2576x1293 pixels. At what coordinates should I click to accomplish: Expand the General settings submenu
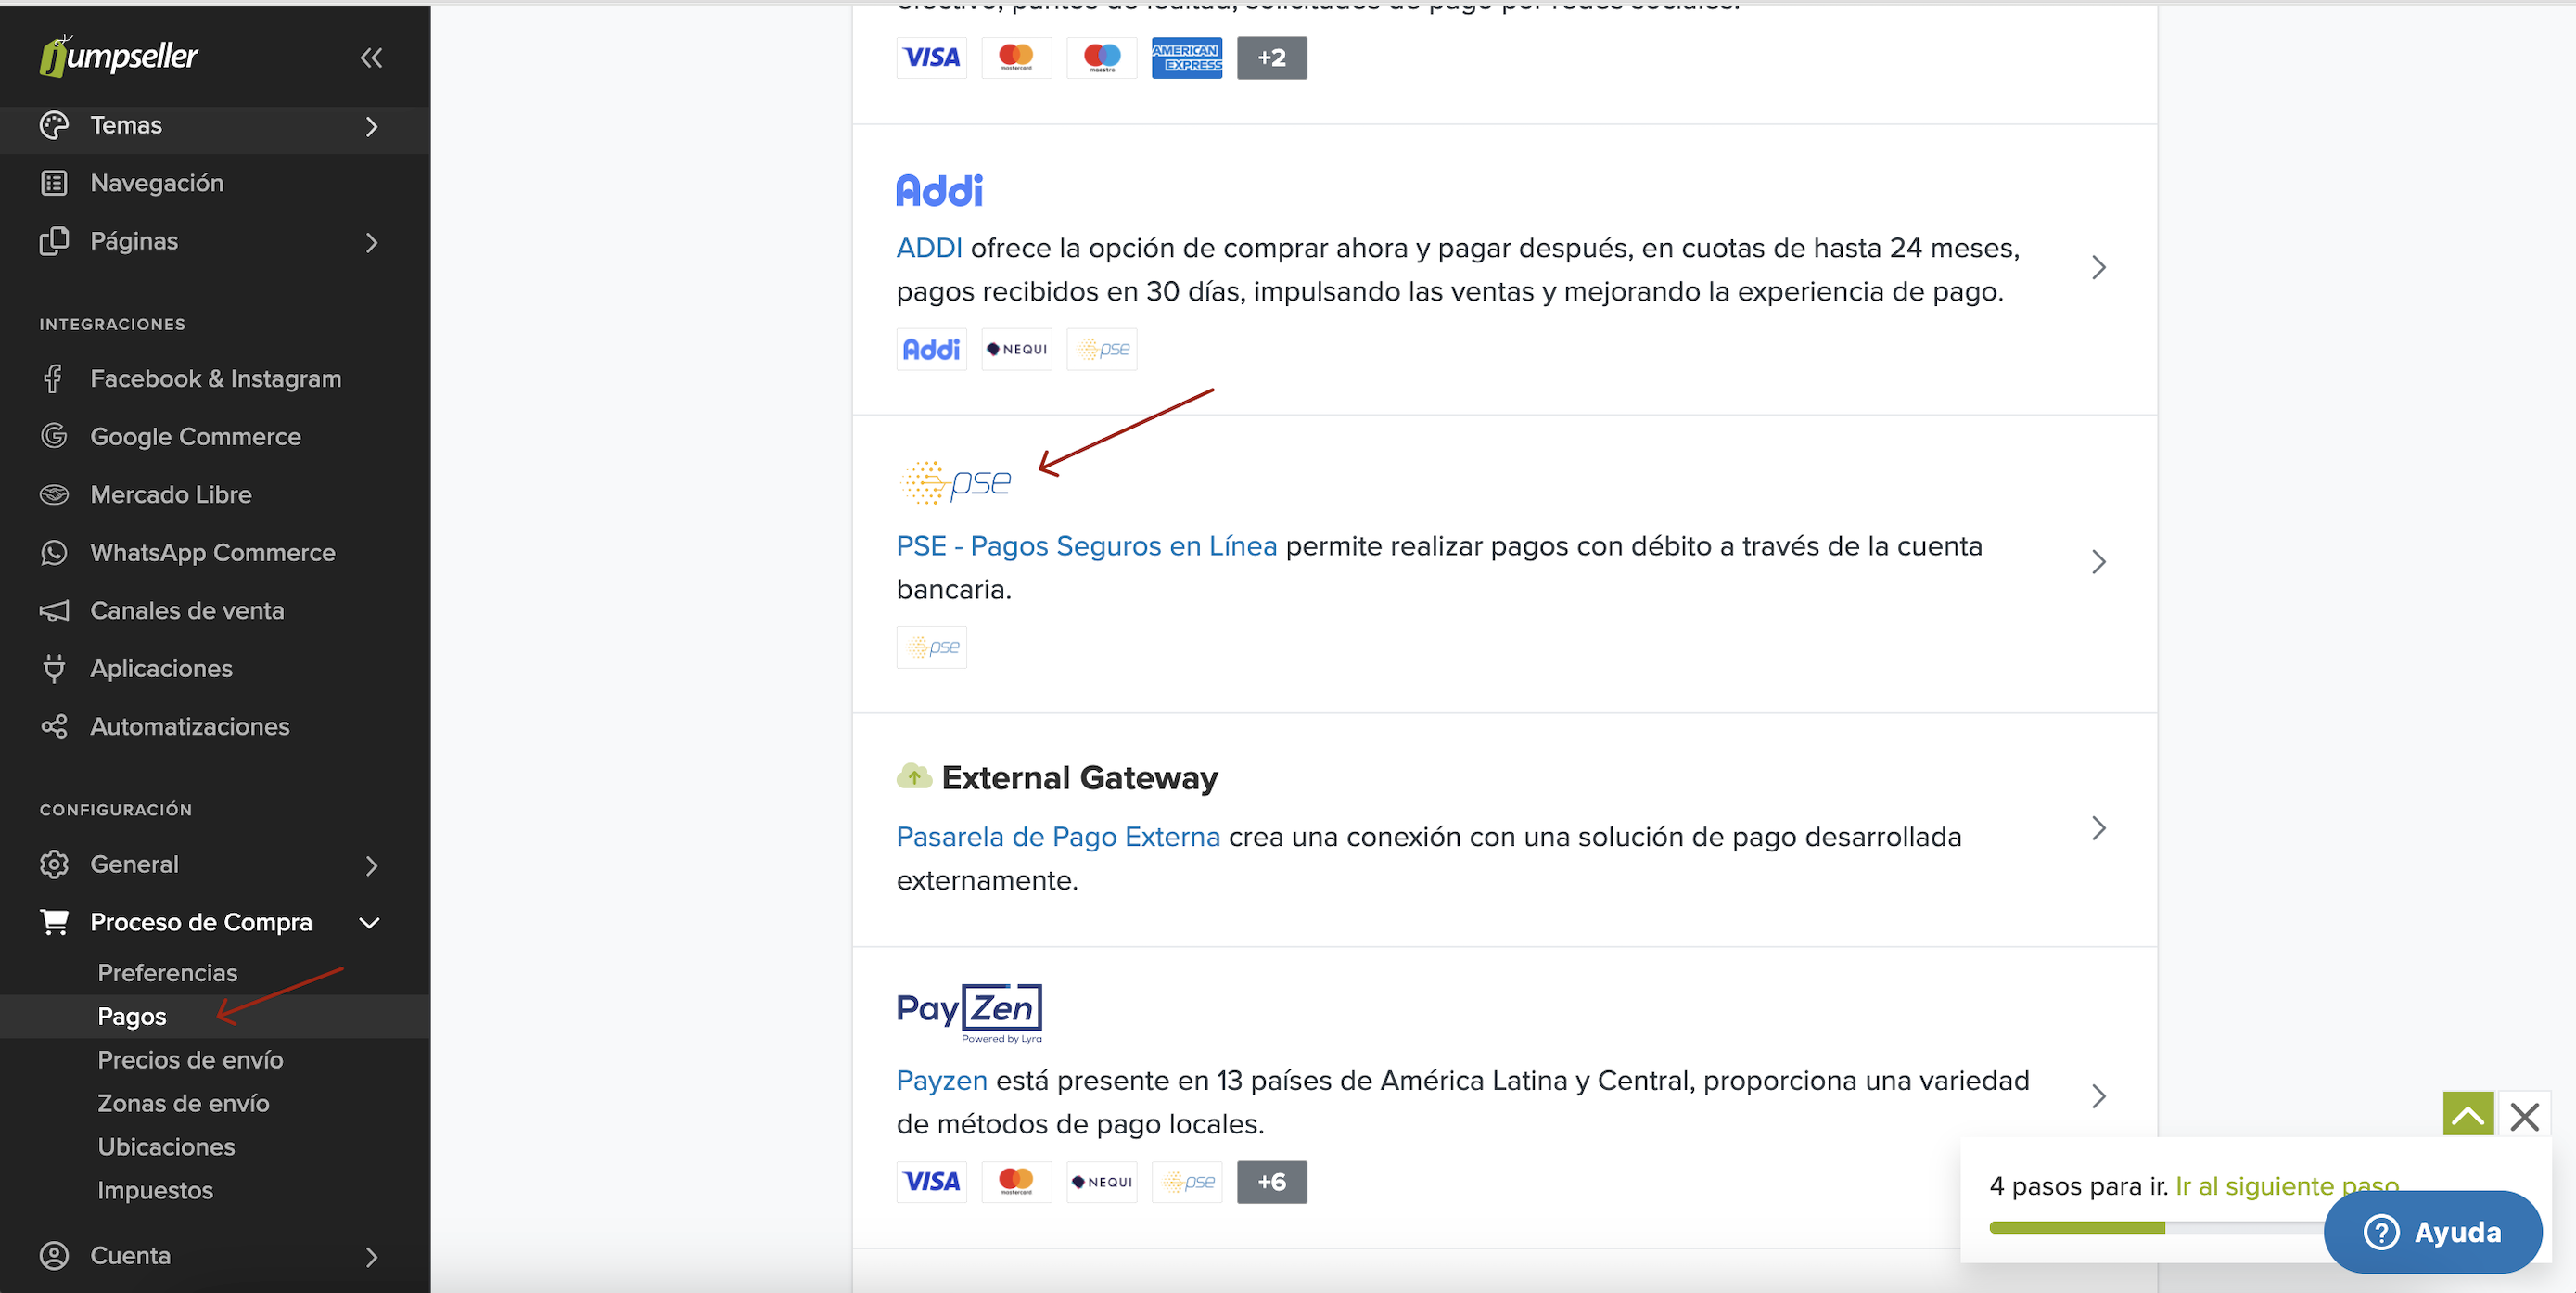coord(371,865)
